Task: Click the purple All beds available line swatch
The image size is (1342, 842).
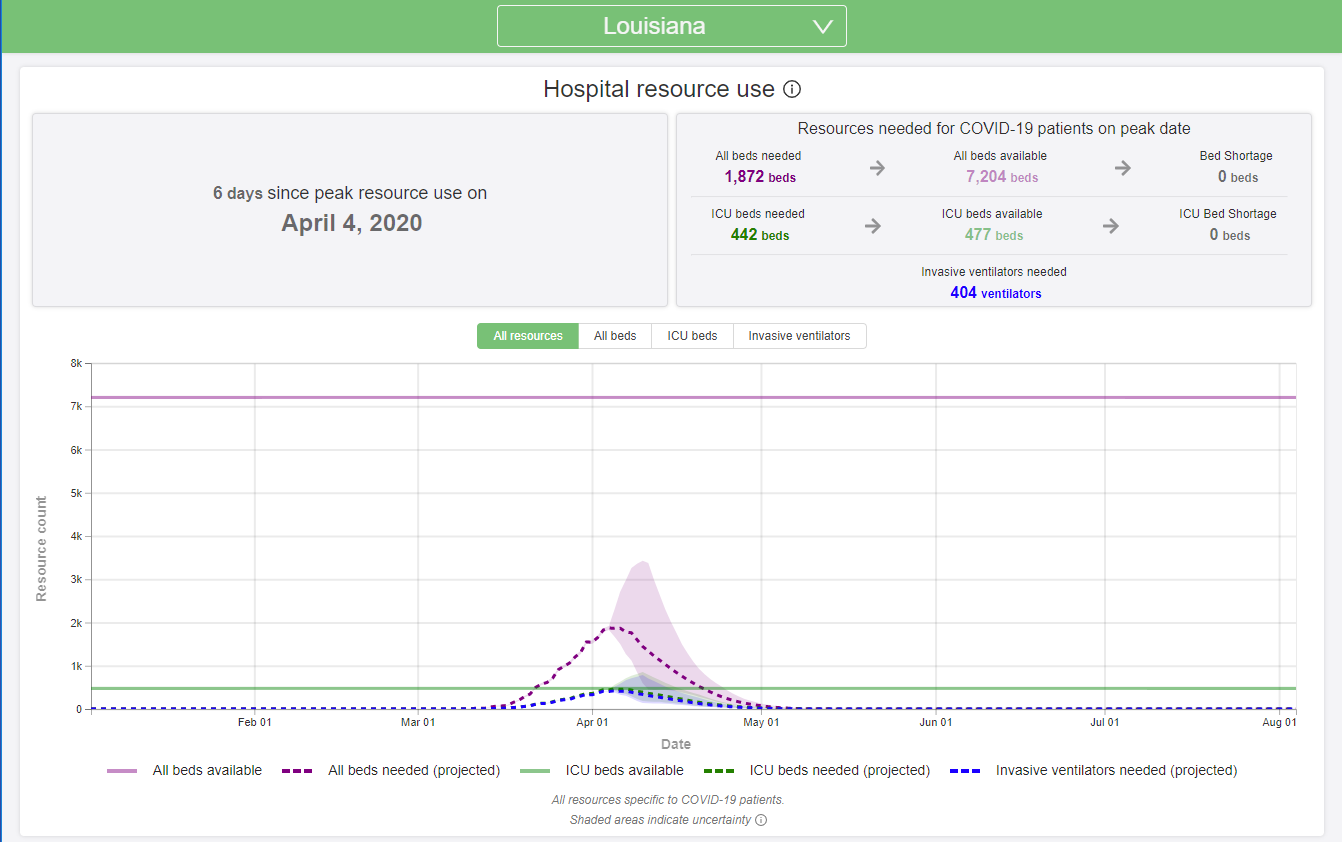Action: pos(122,771)
